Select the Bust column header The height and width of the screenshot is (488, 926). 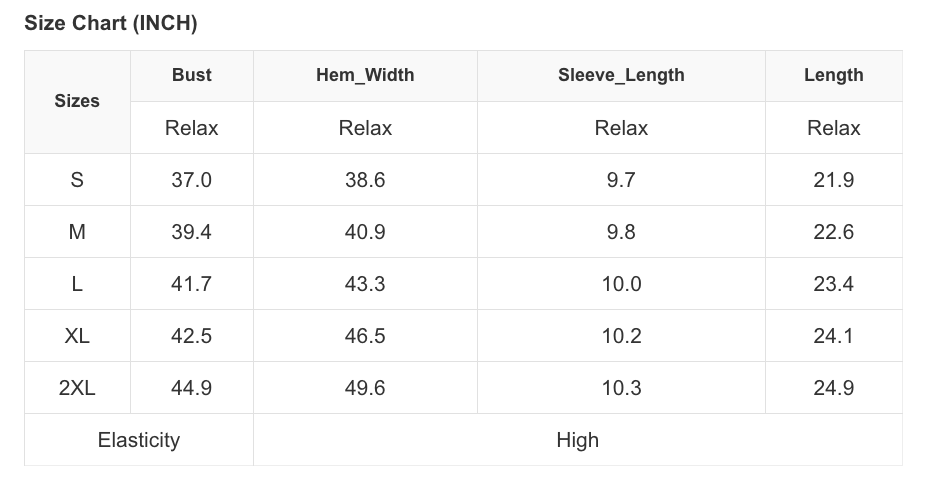point(191,75)
